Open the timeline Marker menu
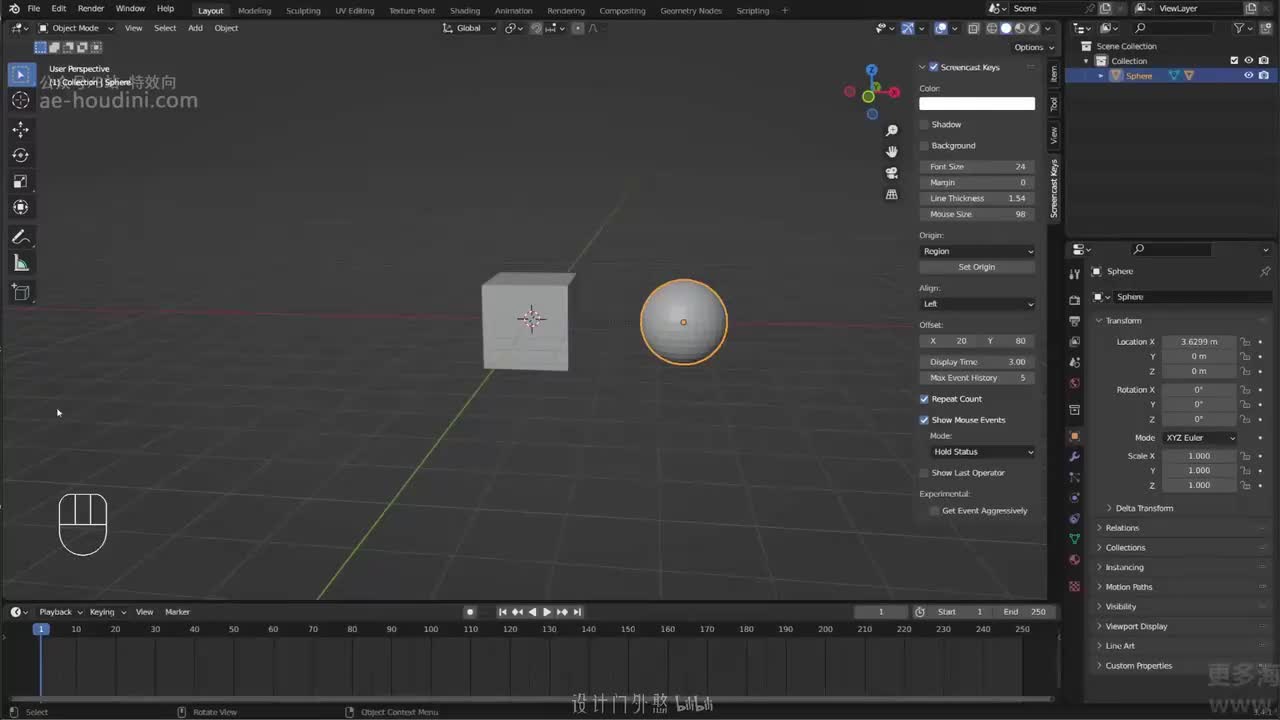 click(x=177, y=612)
